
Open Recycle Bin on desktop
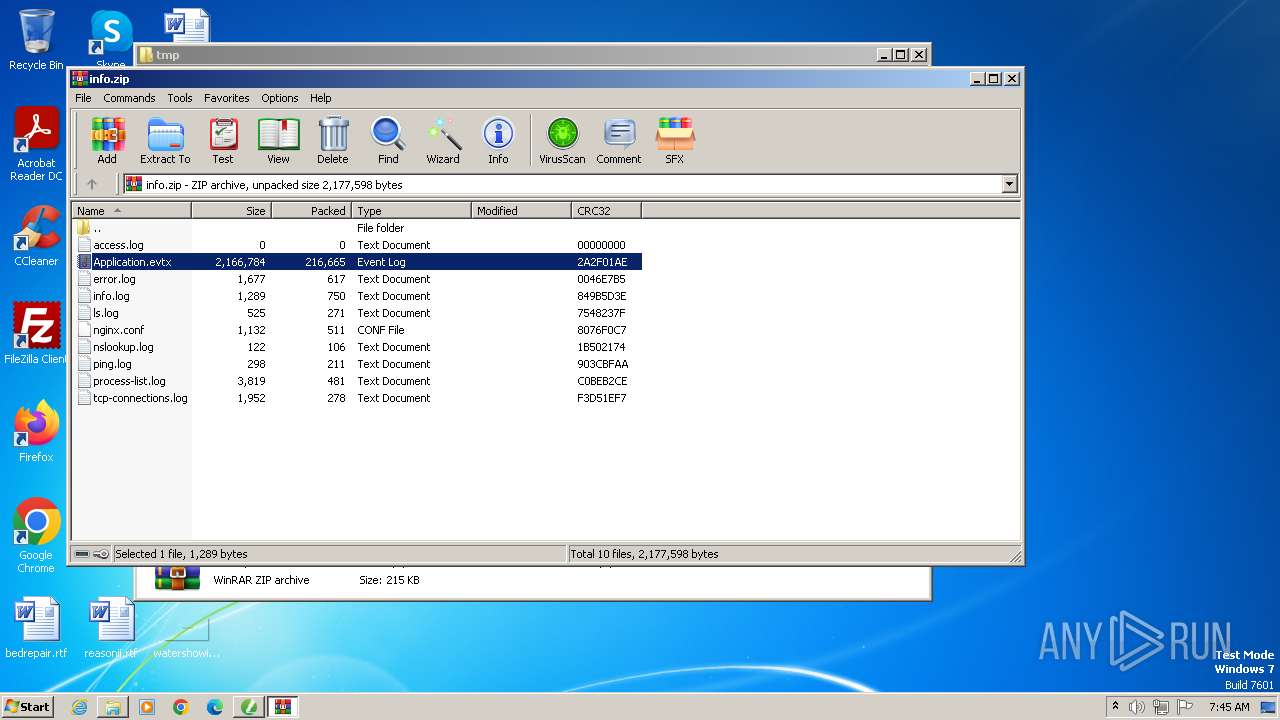tap(36, 40)
